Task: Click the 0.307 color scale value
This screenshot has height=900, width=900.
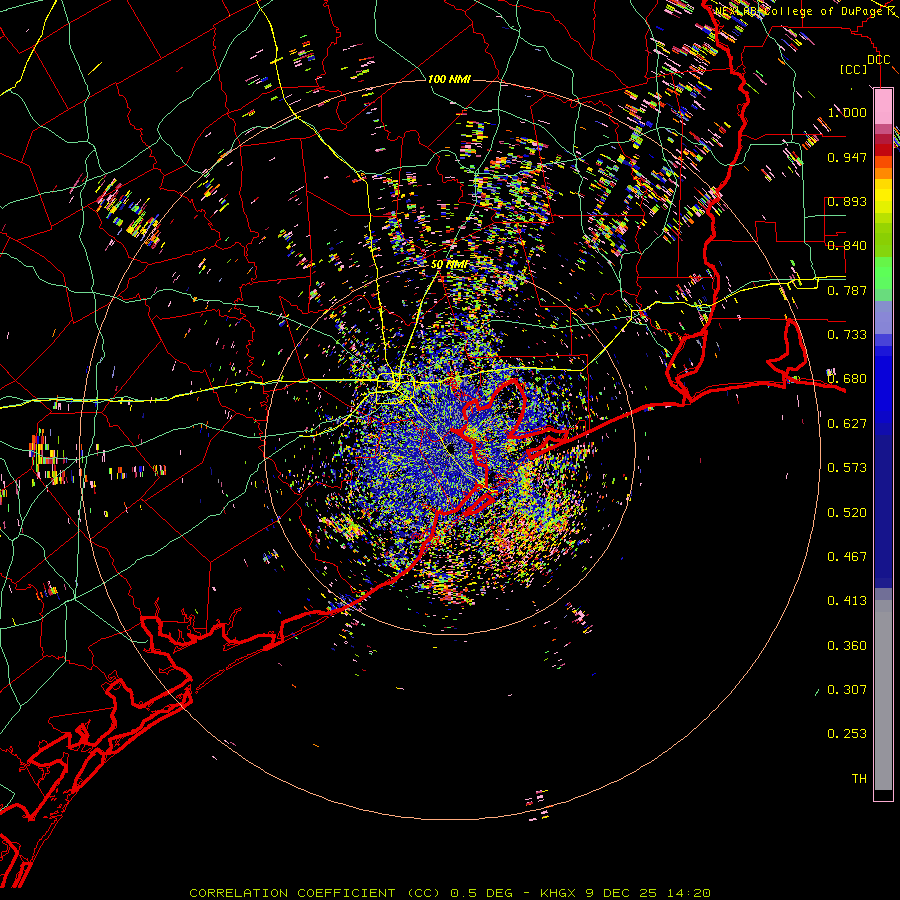Action: tap(847, 690)
